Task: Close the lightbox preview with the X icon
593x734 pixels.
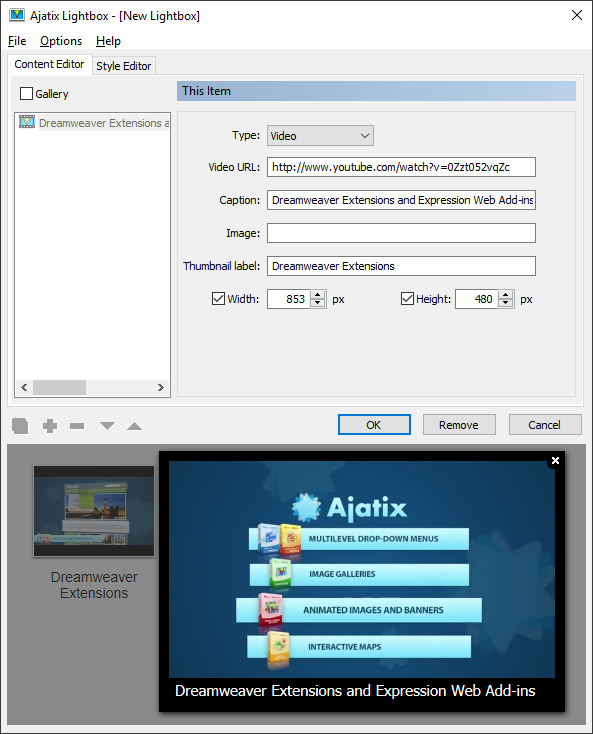Action: [x=556, y=461]
